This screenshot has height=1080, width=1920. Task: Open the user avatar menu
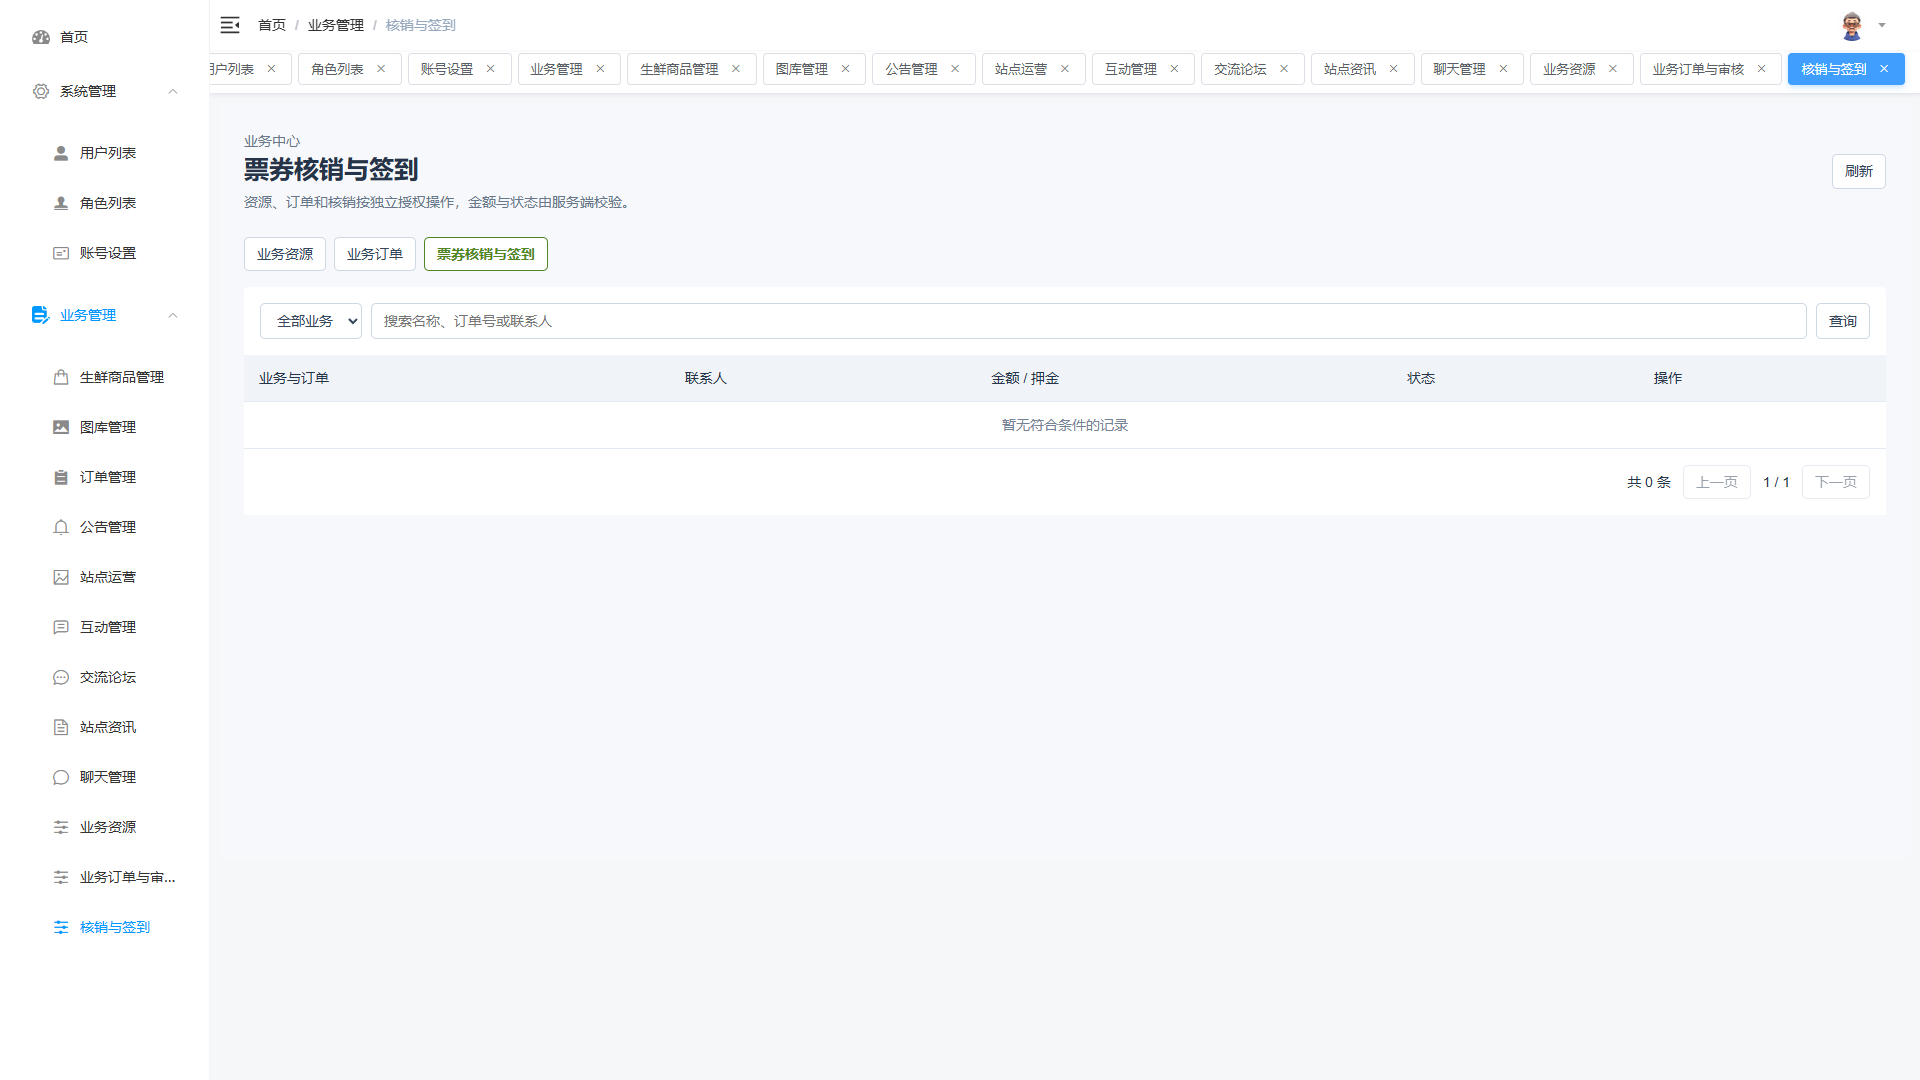coord(1852,26)
